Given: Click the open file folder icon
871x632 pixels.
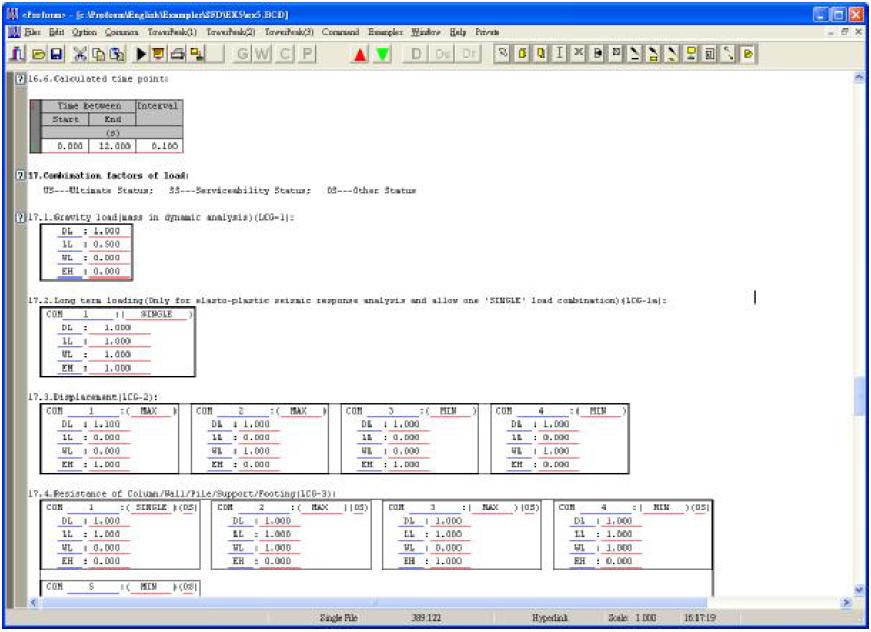Looking at the screenshot, I should click(x=38, y=54).
